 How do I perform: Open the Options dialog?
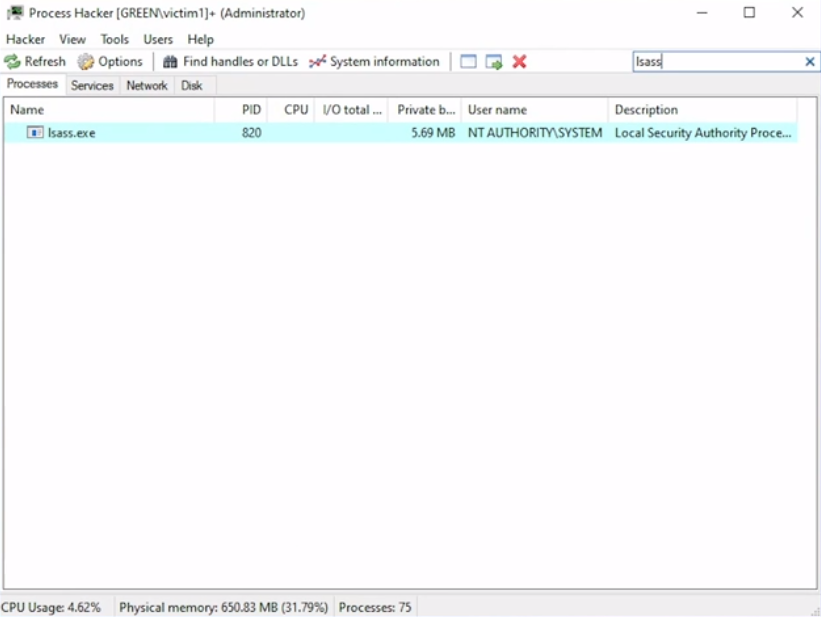(110, 62)
